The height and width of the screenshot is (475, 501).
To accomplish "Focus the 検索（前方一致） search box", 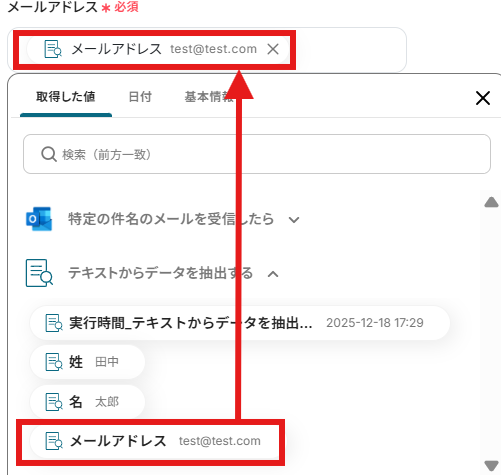I will (x=257, y=154).
